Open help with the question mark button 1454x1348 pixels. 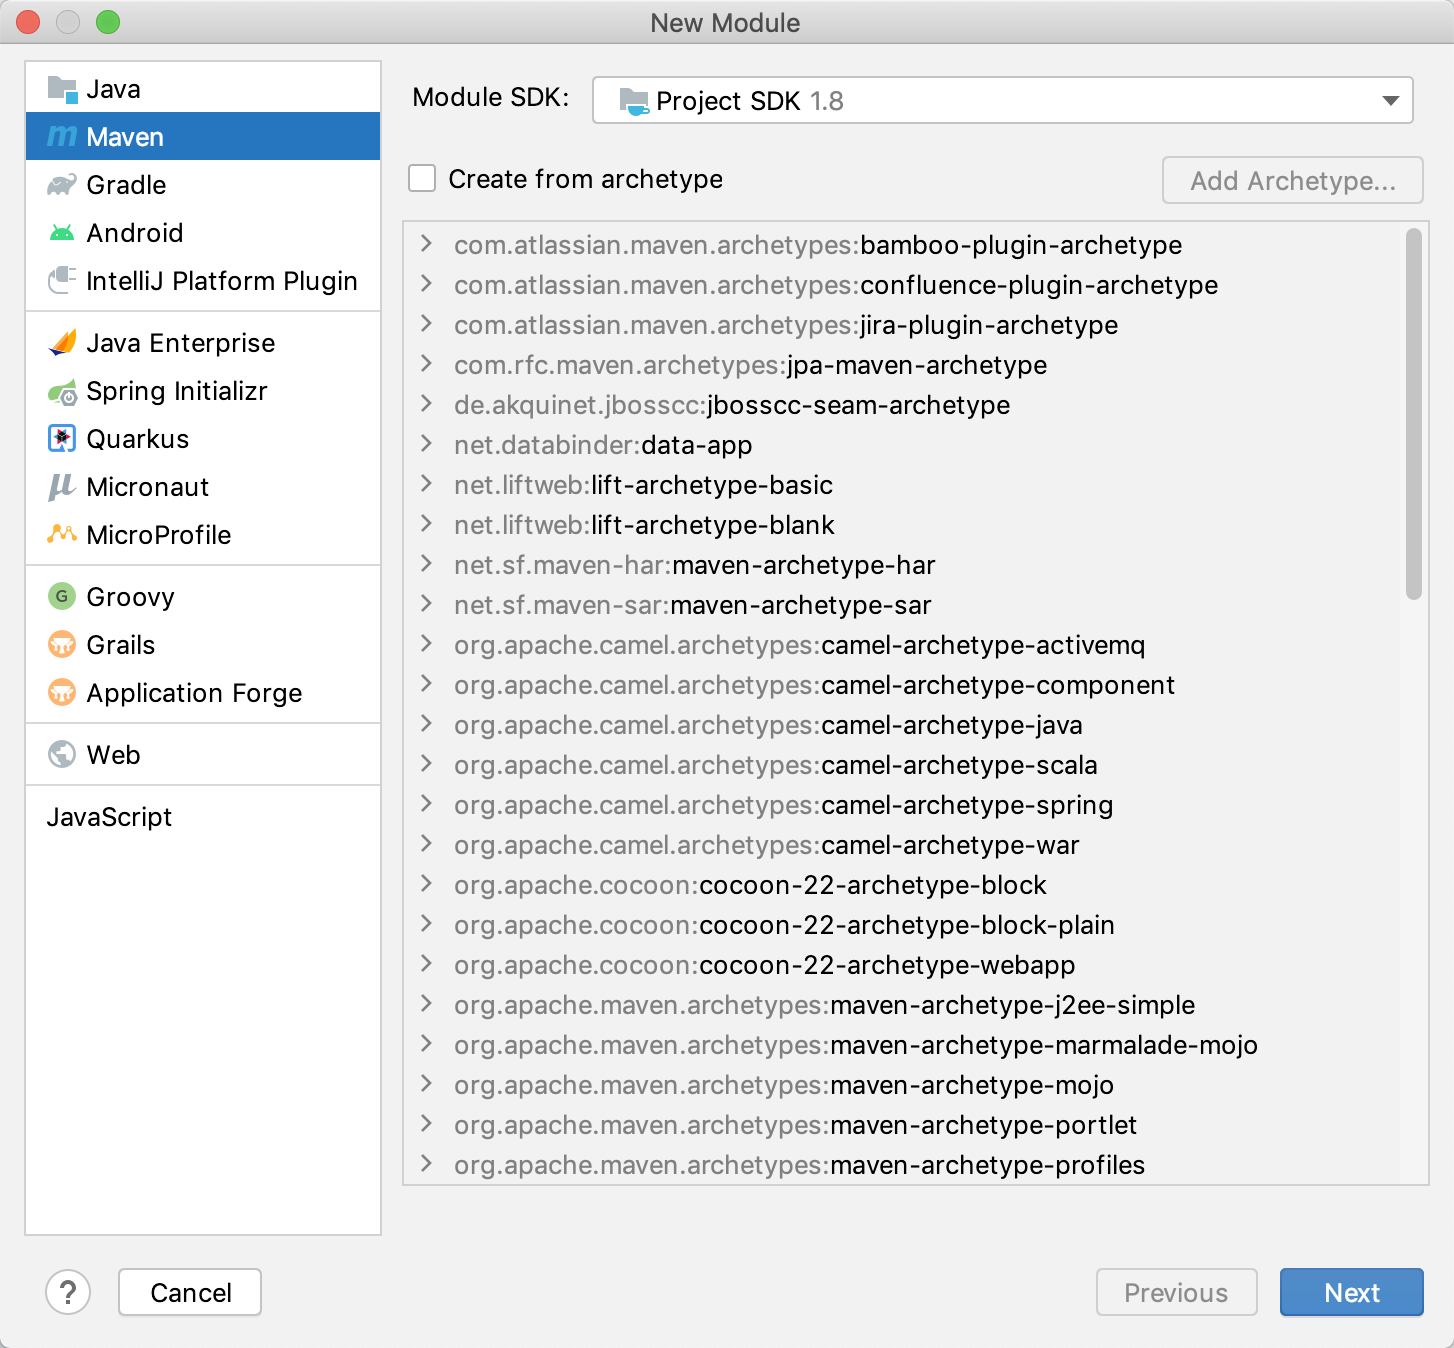[68, 1292]
